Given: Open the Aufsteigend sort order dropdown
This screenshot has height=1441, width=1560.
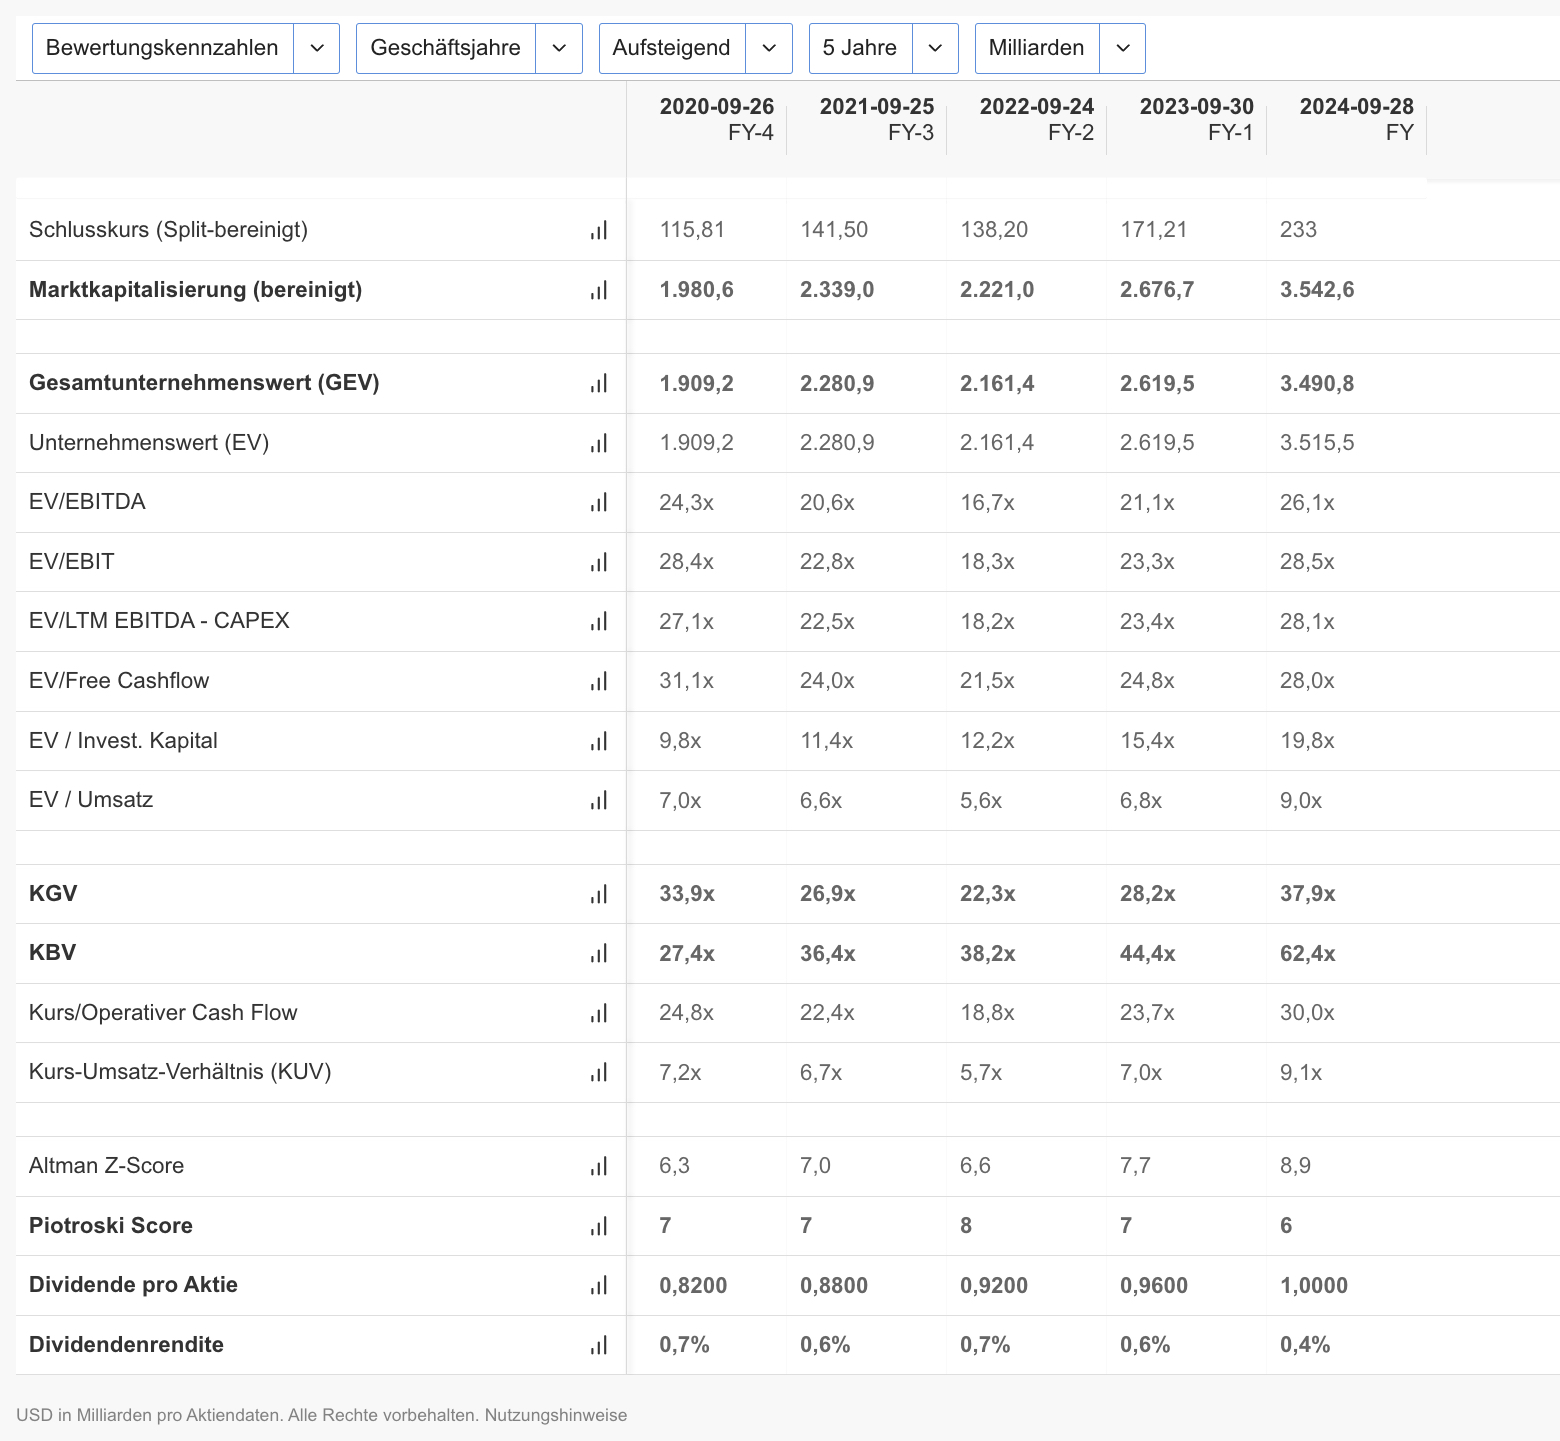Looking at the screenshot, I should (696, 48).
